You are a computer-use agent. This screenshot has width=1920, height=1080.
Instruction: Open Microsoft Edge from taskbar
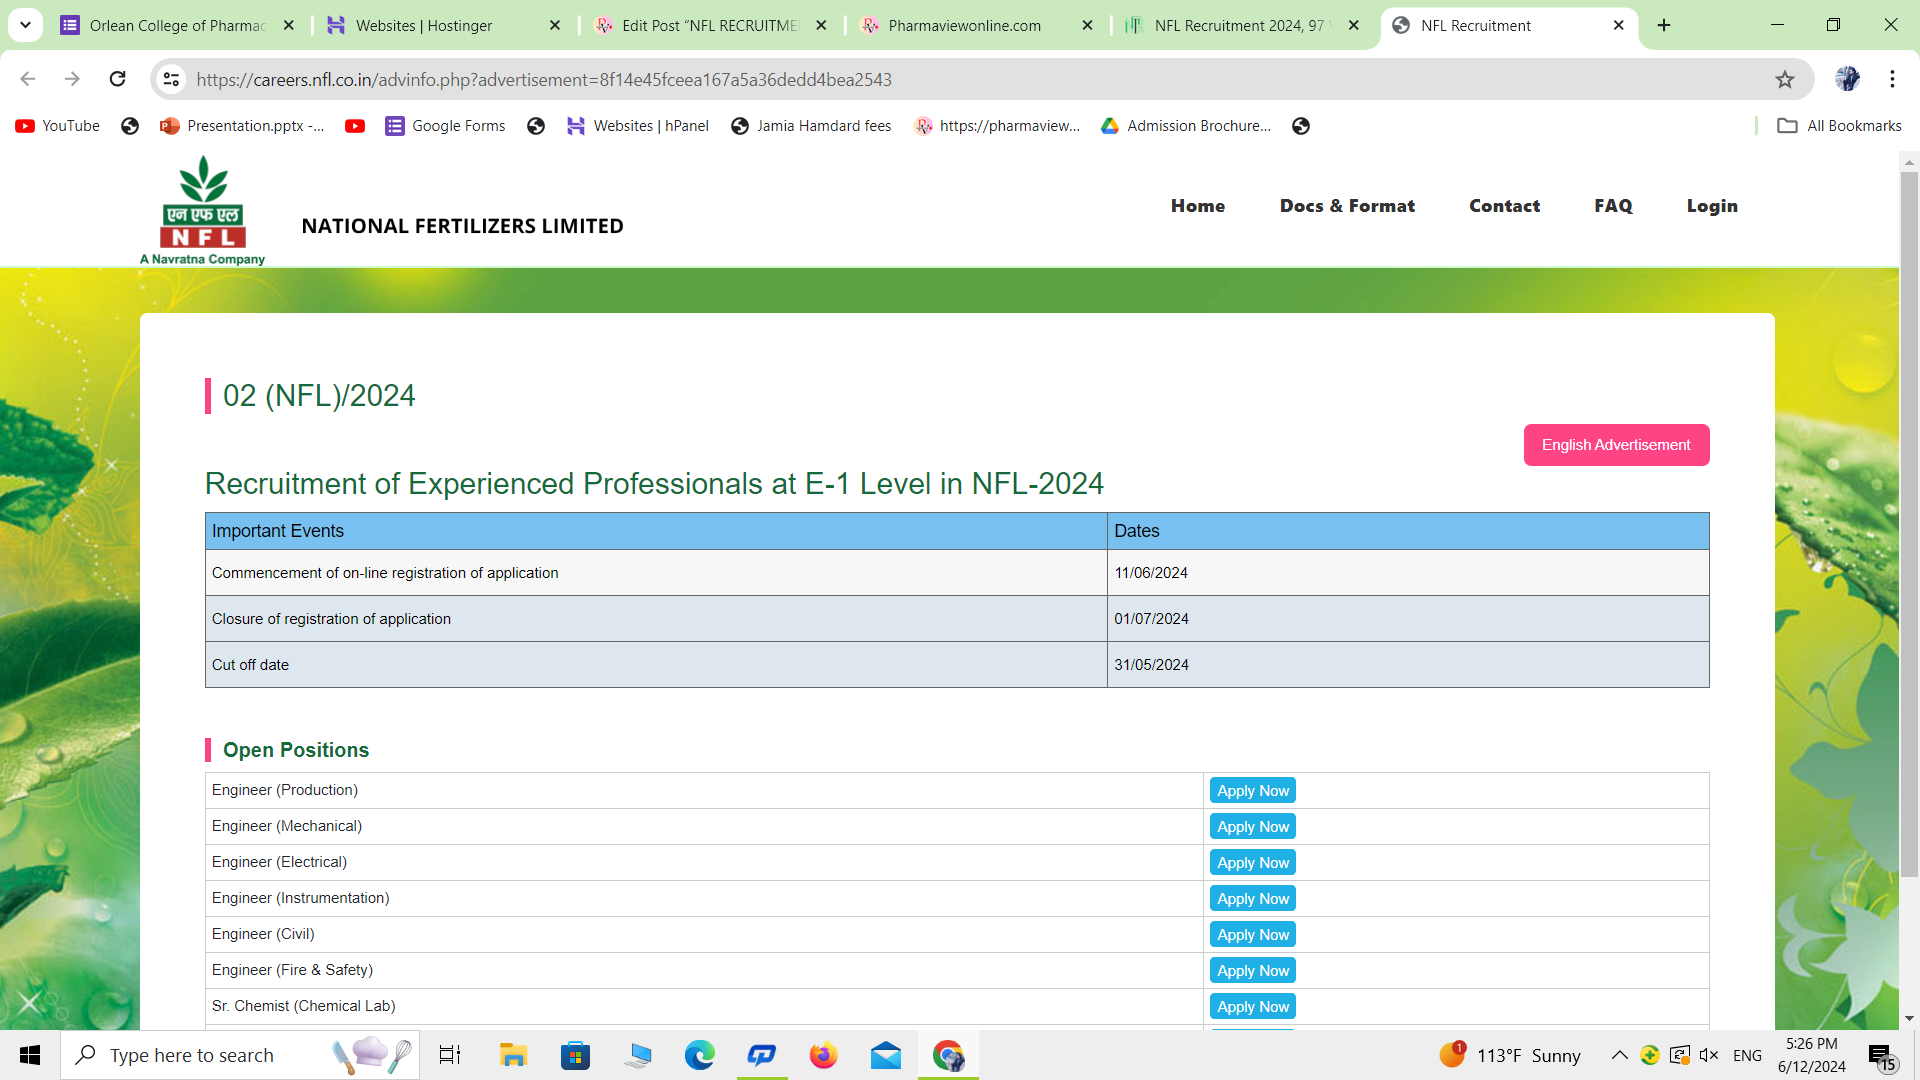(699, 1055)
